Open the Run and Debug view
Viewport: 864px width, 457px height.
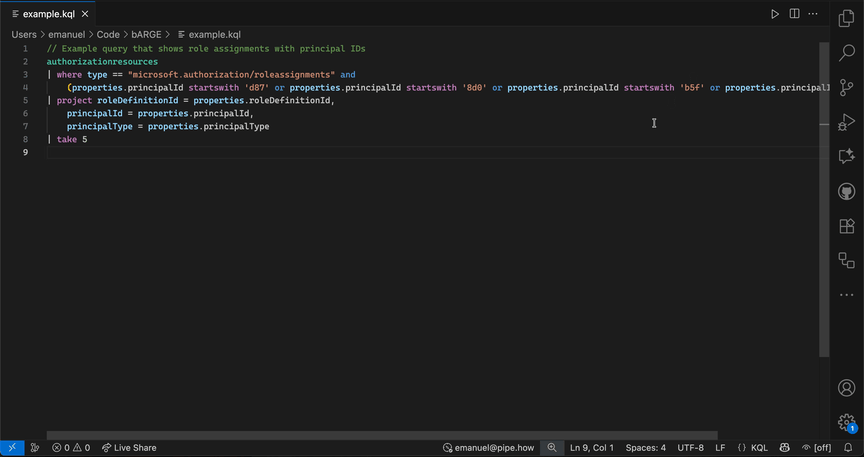pos(846,122)
